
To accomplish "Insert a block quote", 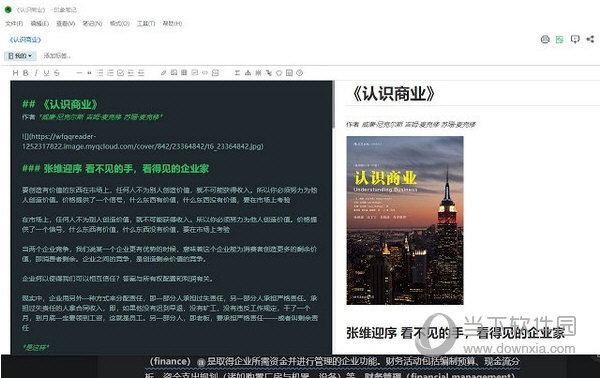I will coord(89,73).
